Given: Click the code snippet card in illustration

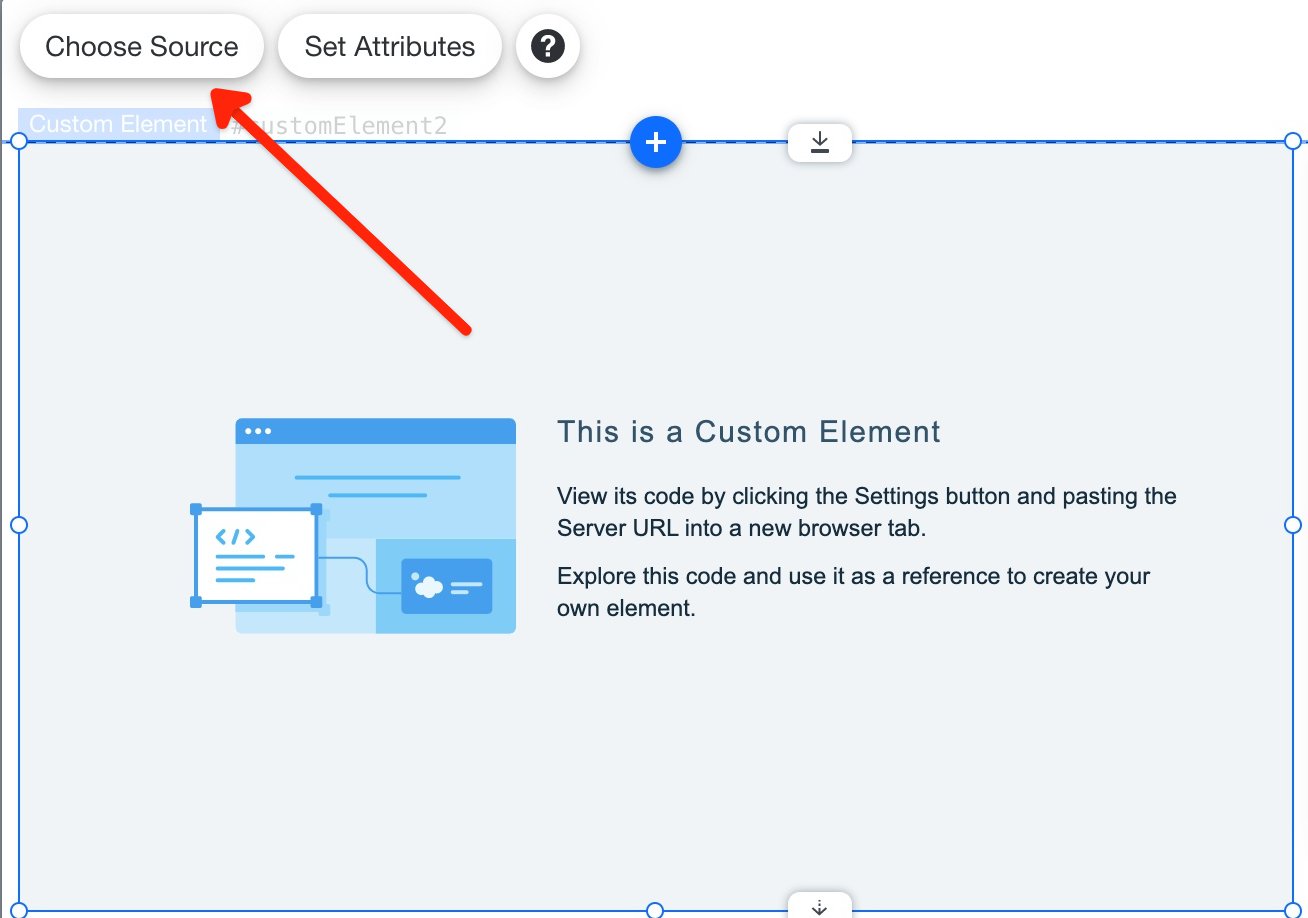Looking at the screenshot, I should coord(256,556).
